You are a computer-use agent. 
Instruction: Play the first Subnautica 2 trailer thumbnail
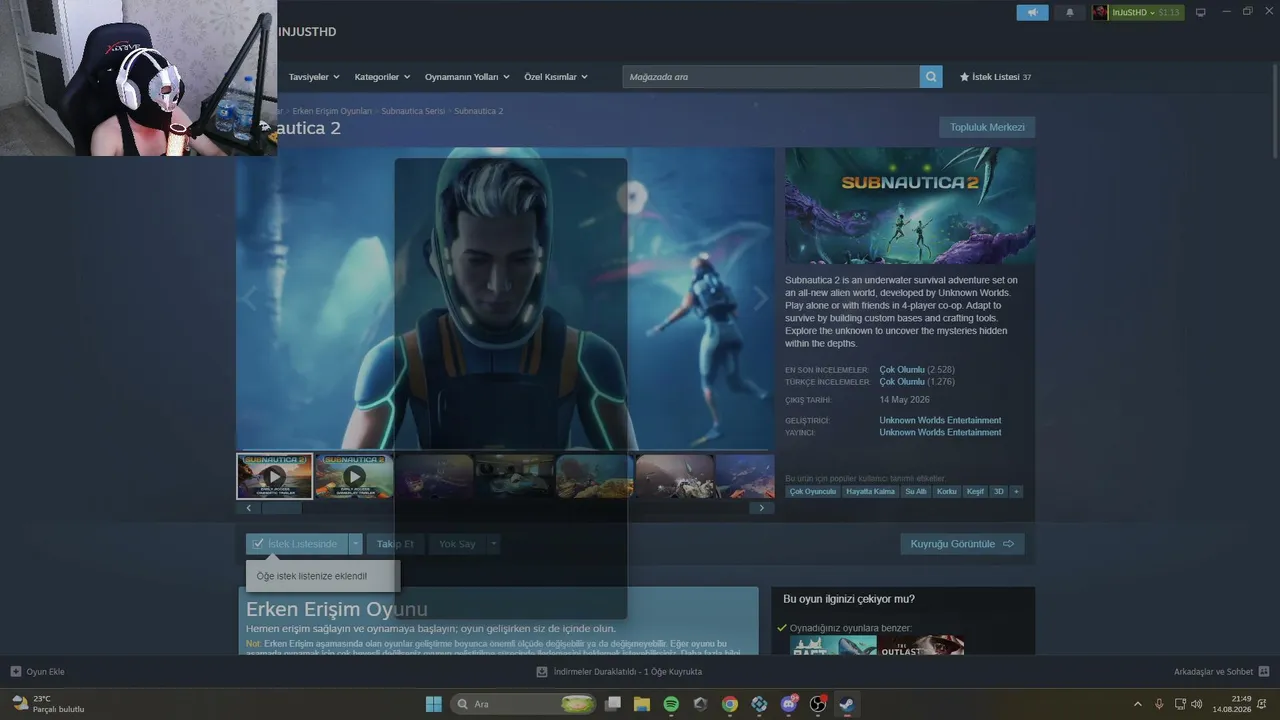coord(274,476)
